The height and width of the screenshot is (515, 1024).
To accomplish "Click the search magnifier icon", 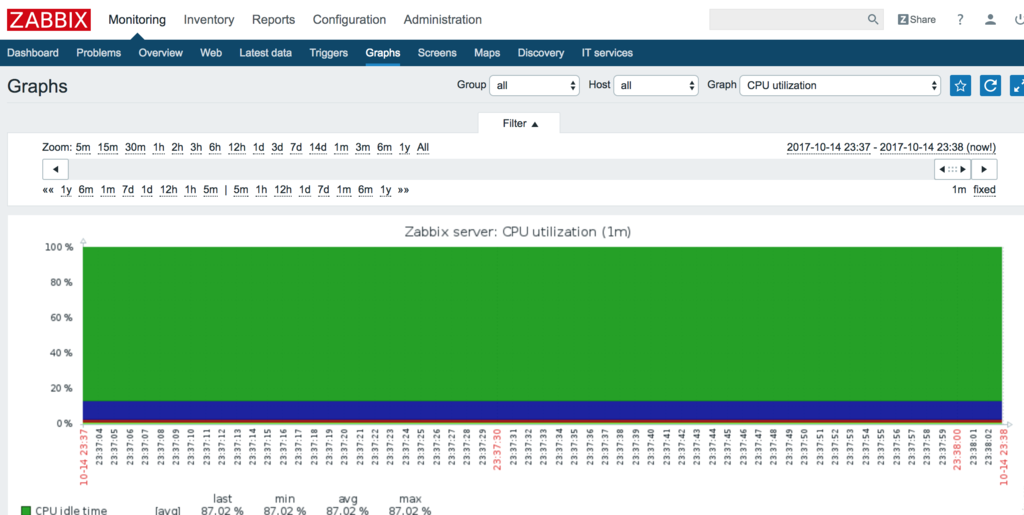I will point(873,20).
